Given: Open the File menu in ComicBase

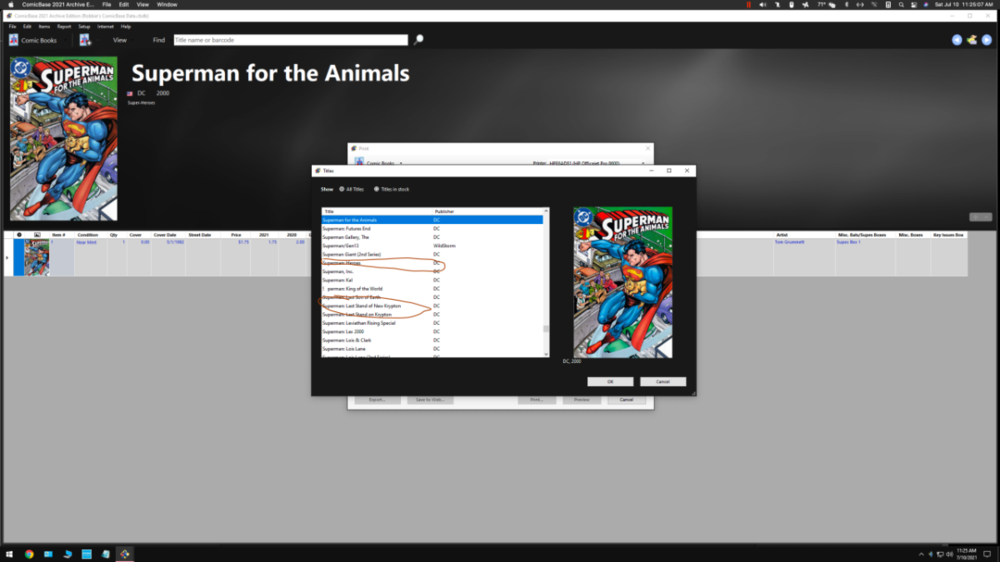Looking at the screenshot, I should pos(13,27).
